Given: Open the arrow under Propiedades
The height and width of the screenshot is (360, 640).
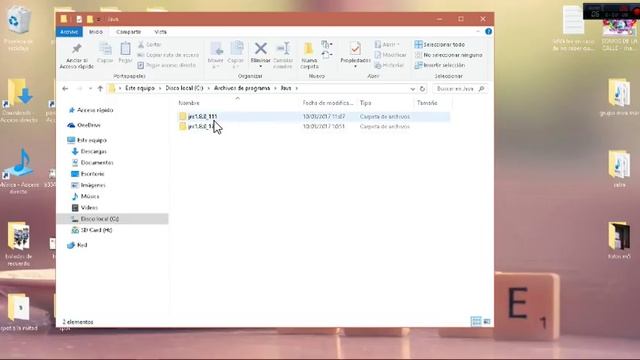Looking at the screenshot, I should (356, 66).
